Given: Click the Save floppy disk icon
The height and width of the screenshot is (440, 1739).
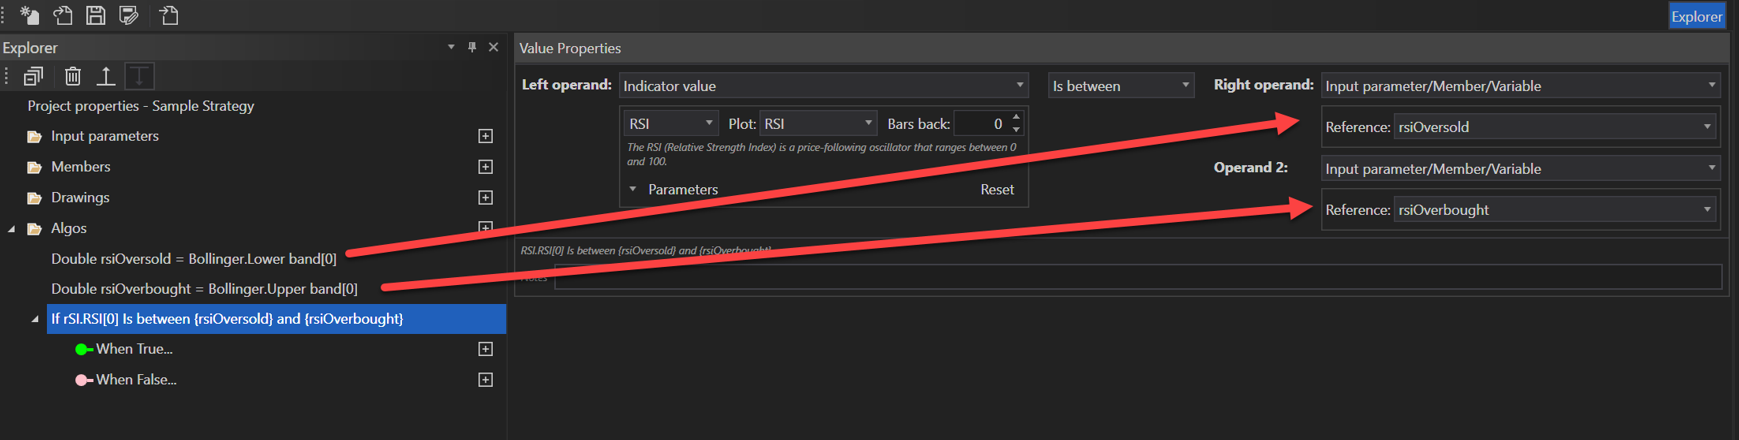Looking at the screenshot, I should [x=96, y=15].
